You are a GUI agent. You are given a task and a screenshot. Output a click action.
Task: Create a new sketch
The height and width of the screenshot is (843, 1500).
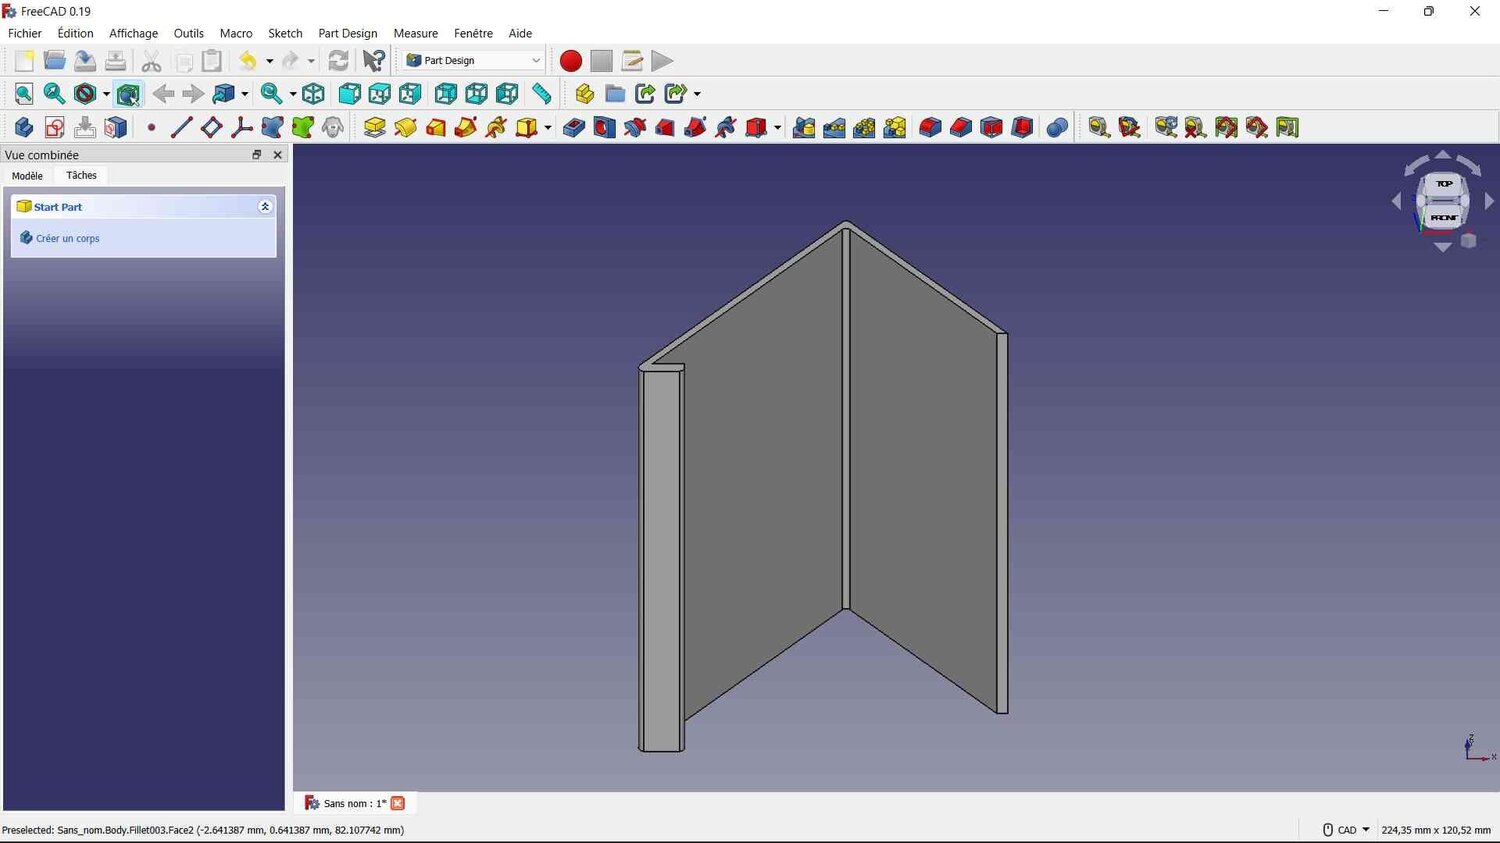[x=54, y=127]
